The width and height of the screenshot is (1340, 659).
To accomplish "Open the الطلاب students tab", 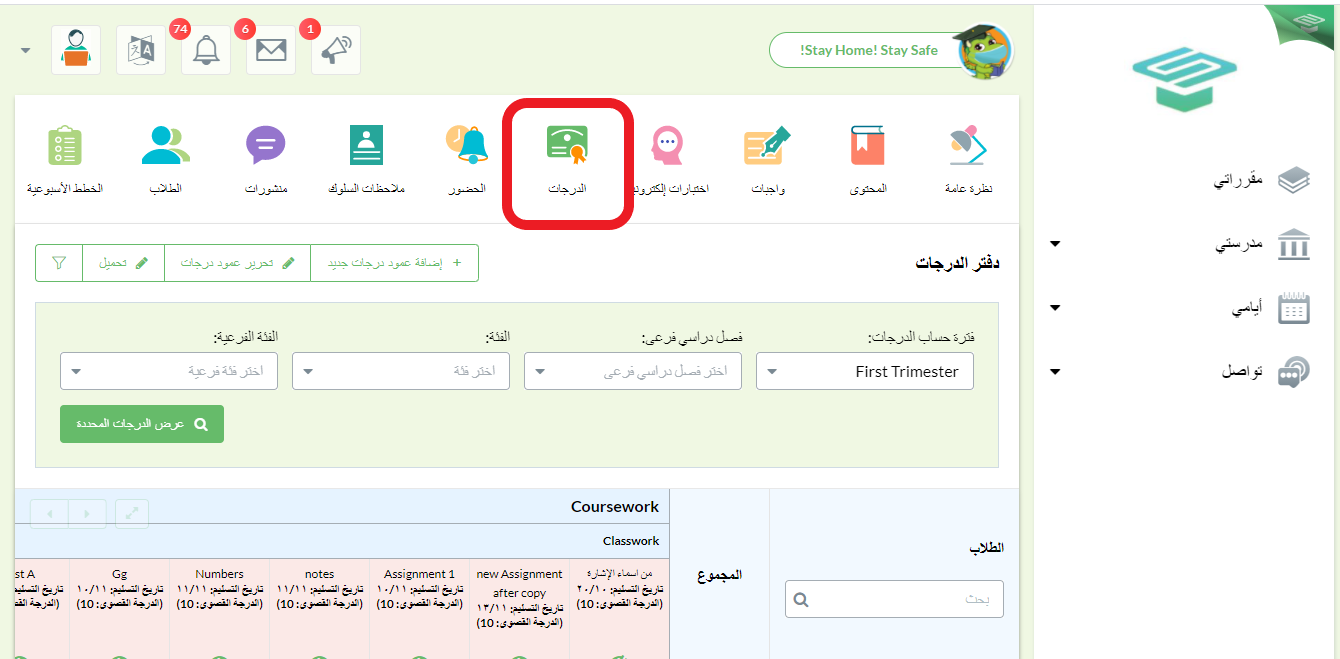I will 166,160.
